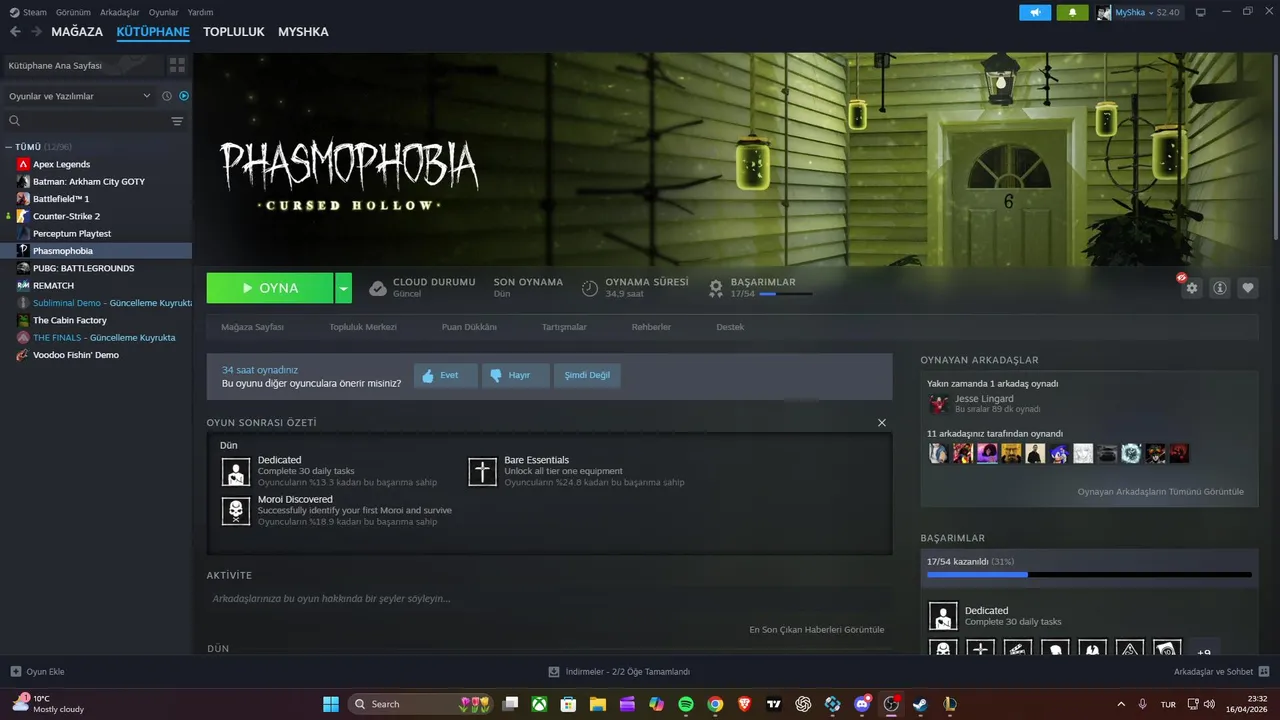1280x720 pixels.
Task: Open the Tartışmalar tab
Action: 564,327
